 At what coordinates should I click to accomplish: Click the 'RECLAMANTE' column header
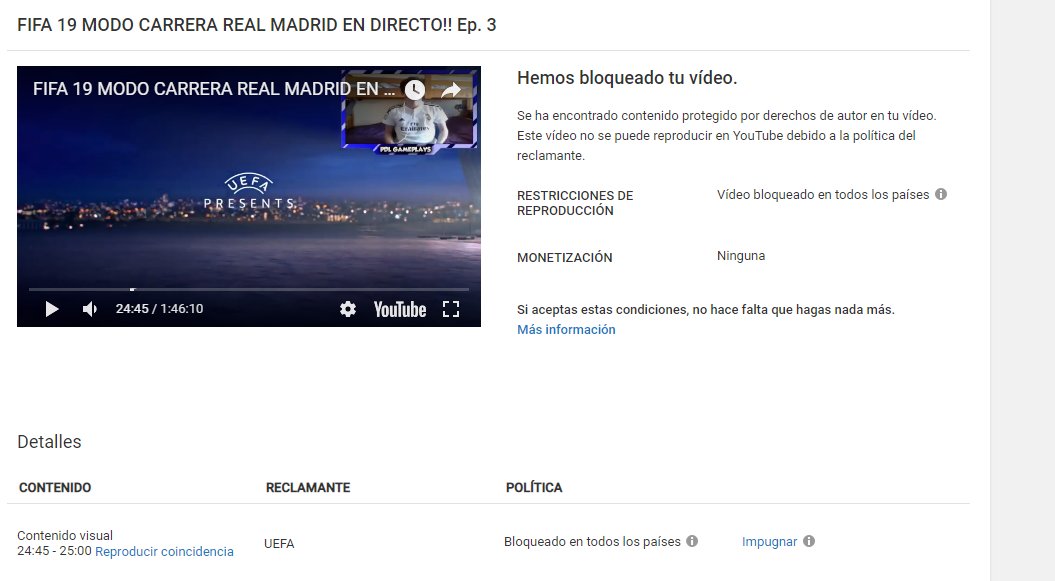(x=307, y=488)
